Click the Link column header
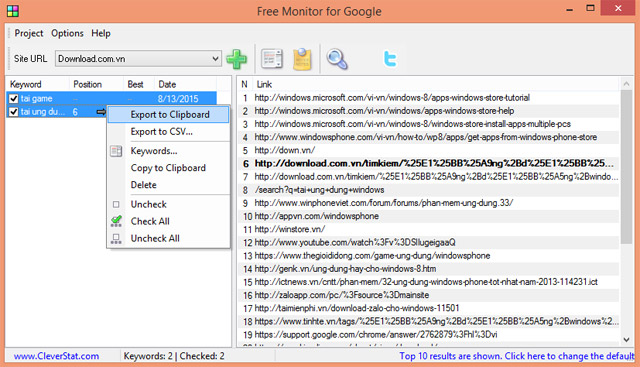640x367 pixels. pyautogui.click(x=435, y=84)
